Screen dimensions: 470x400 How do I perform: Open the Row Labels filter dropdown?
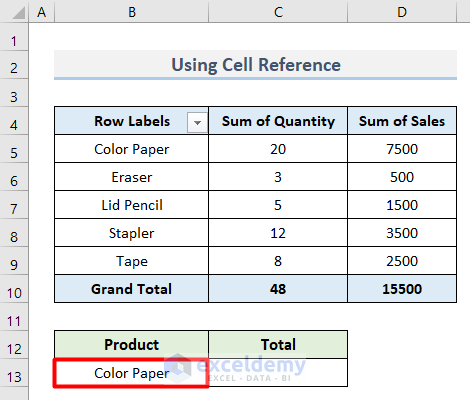click(197, 123)
